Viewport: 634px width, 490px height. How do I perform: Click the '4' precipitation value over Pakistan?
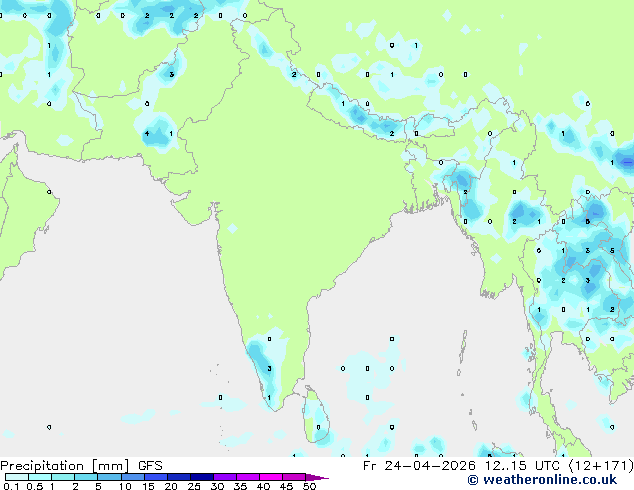(x=147, y=133)
